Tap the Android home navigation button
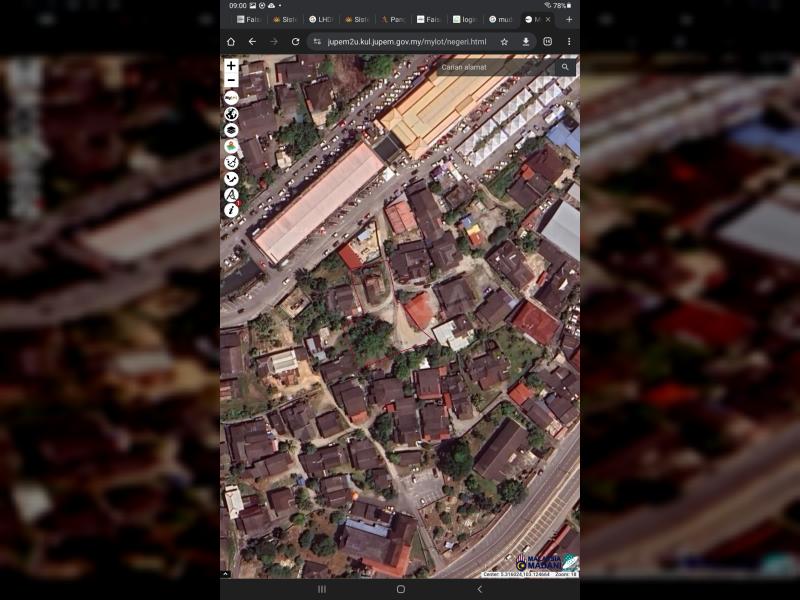This screenshot has height=600, width=800. (400, 589)
